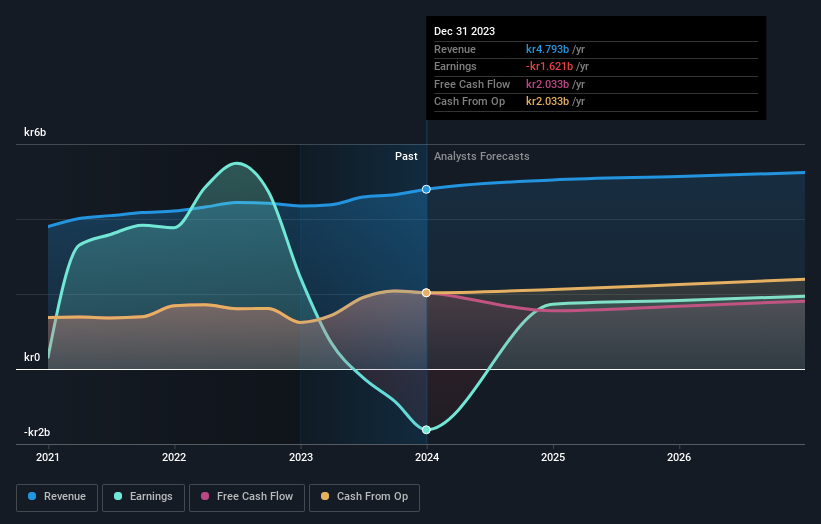Toggle the Earnings series legend button
This screenshot has height=524, width=821.
coord(143,497)
